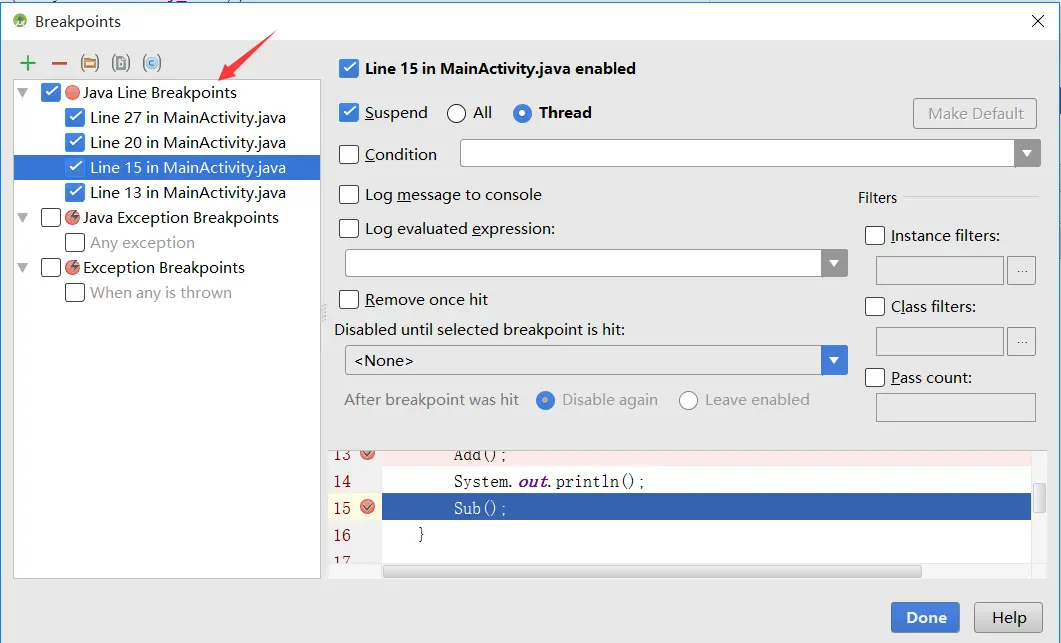Toggle the Group breakpoints by class icon
Screen dimensions: 1061x643
[x=151, y=62]
